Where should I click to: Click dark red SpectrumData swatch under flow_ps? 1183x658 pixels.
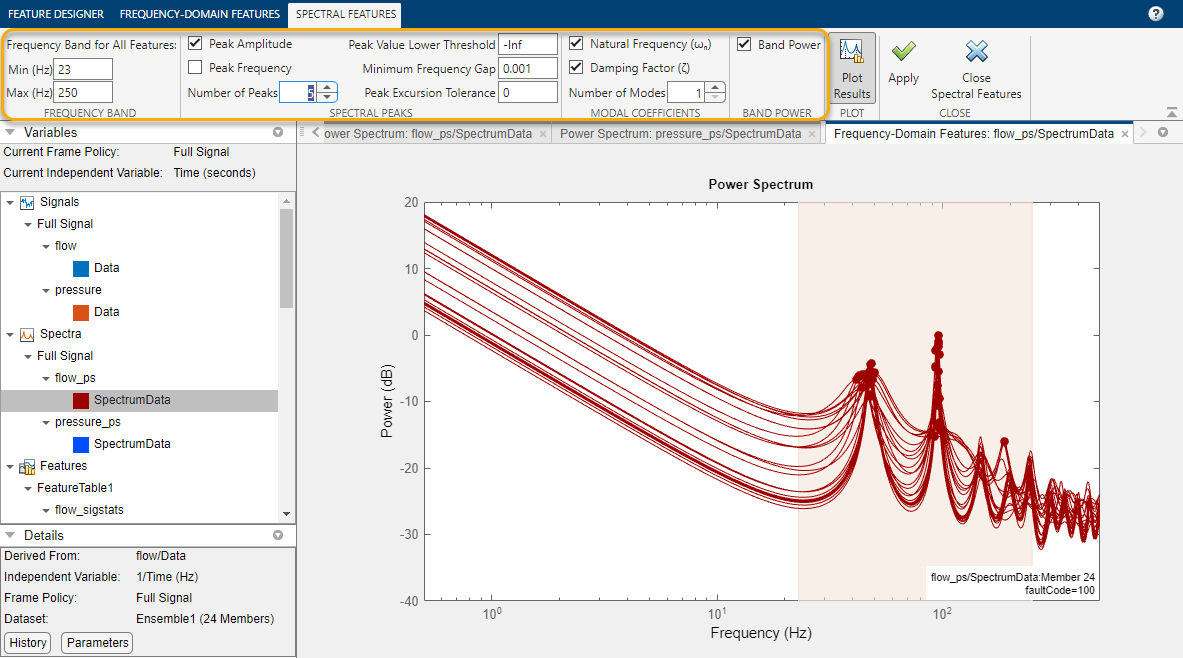pyautogui.click(x=81, y=401)
